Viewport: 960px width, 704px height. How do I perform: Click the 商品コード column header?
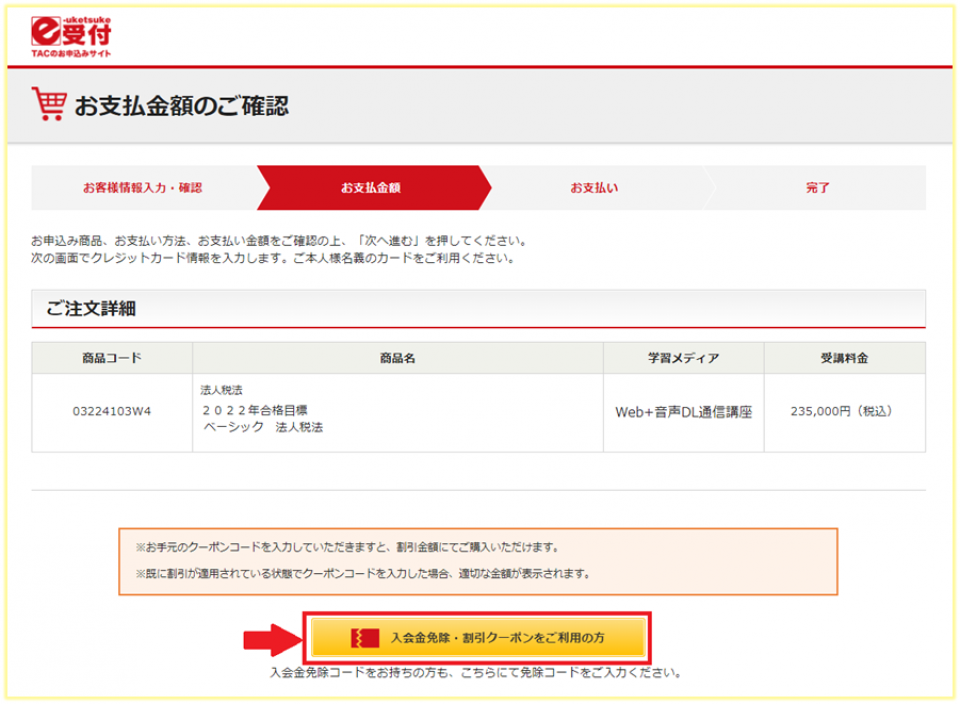[x=112, y=358]
